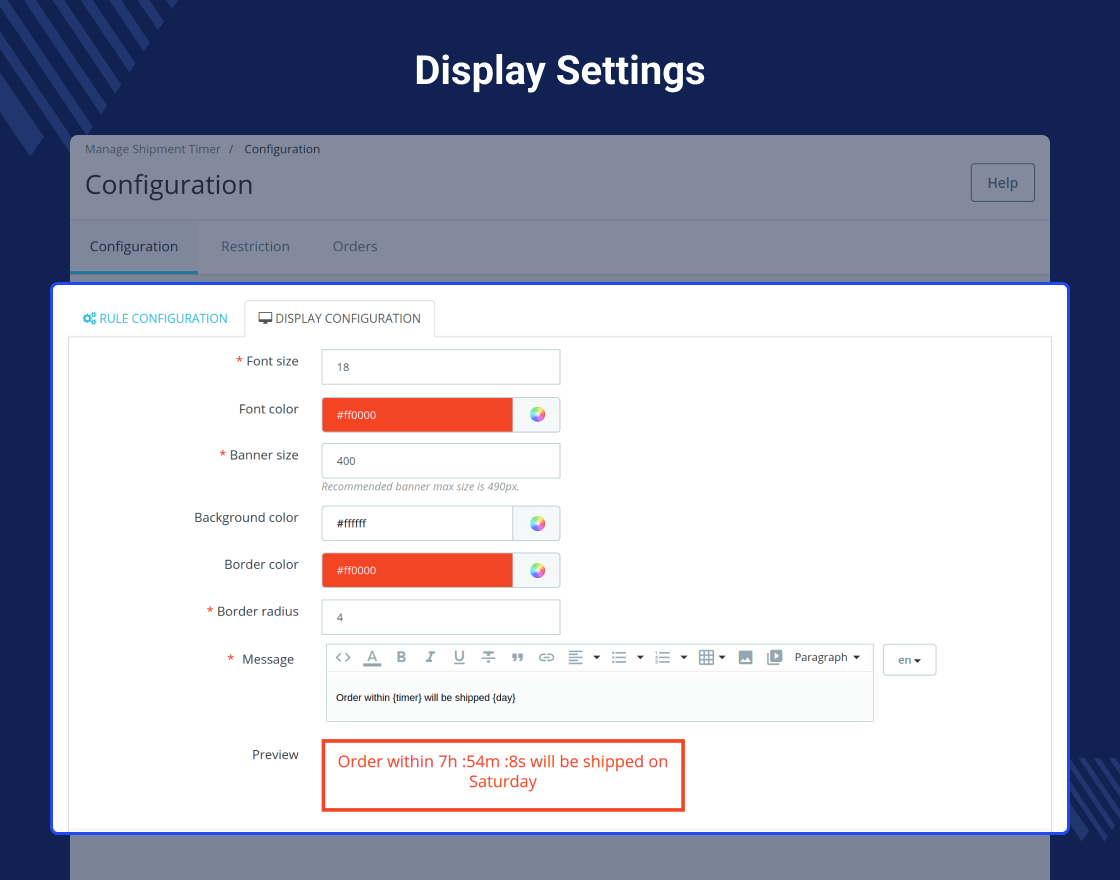Select the Display Configuration tab

339,319
